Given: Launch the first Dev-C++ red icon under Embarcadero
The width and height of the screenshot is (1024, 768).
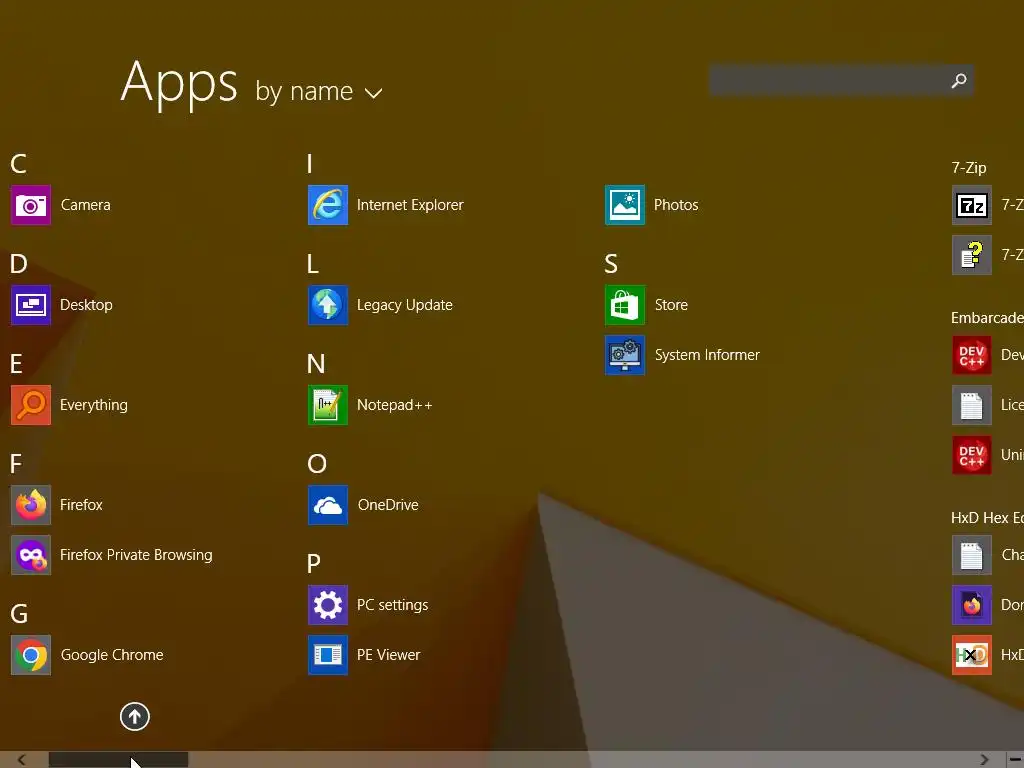Looking at the screenshot, I should click(x=972, y=355).
